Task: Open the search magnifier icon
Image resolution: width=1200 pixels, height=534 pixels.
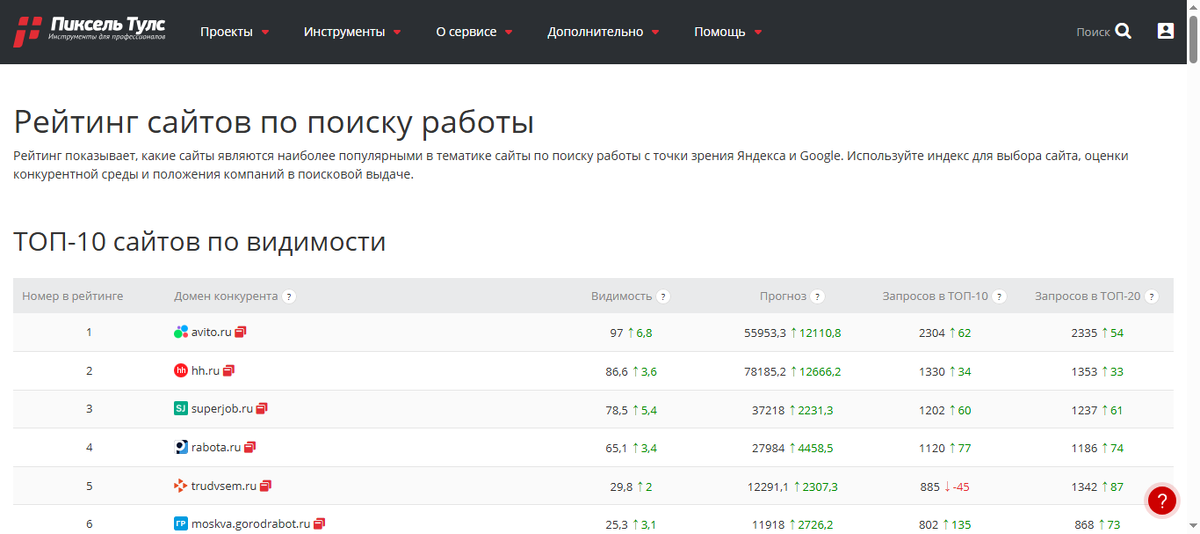Action: coord(1123,31)
